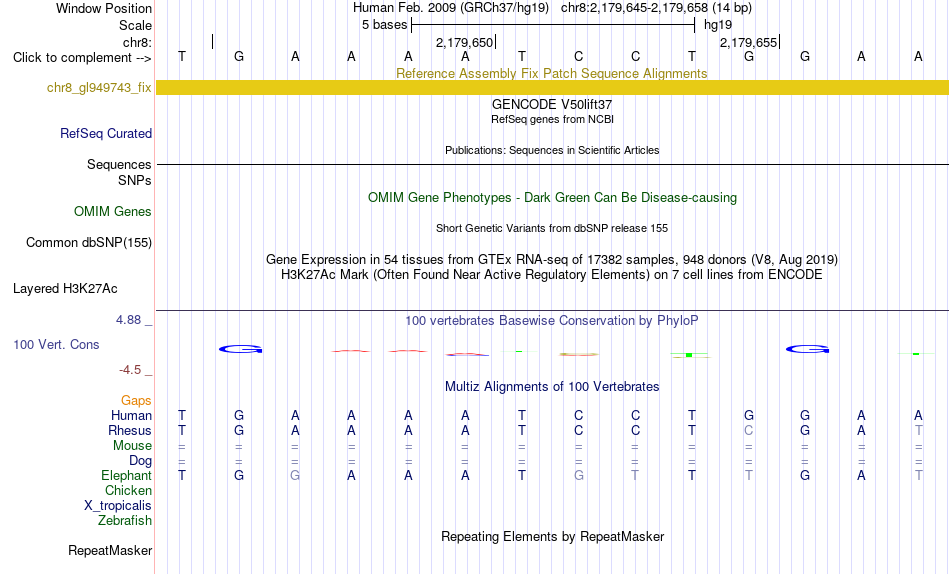Click the 5 bases scale bar
Image resolution: width=950 pixels, height=574 pixels.
[553, 25]
